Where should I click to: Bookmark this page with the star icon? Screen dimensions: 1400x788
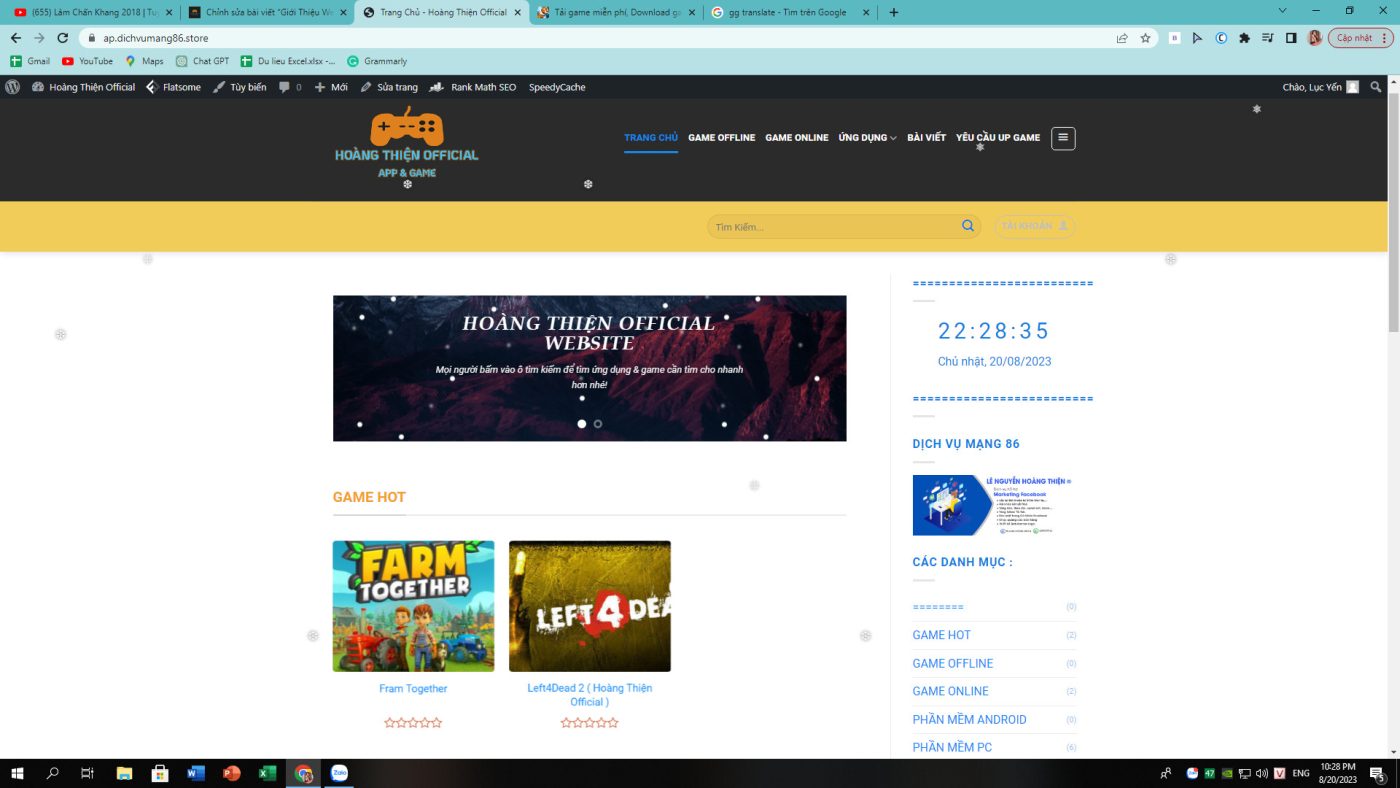click(1146, 38)
